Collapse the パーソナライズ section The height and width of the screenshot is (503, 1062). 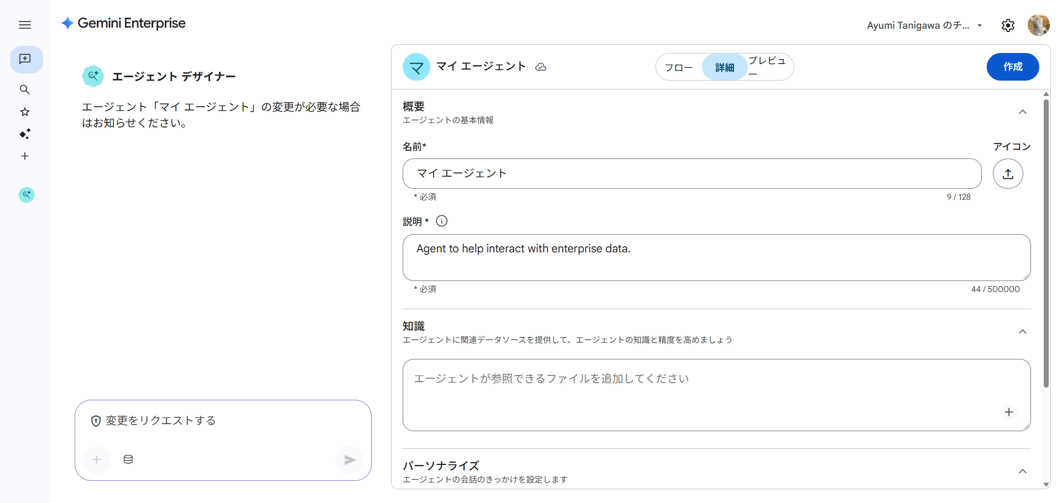point(1022,471)
